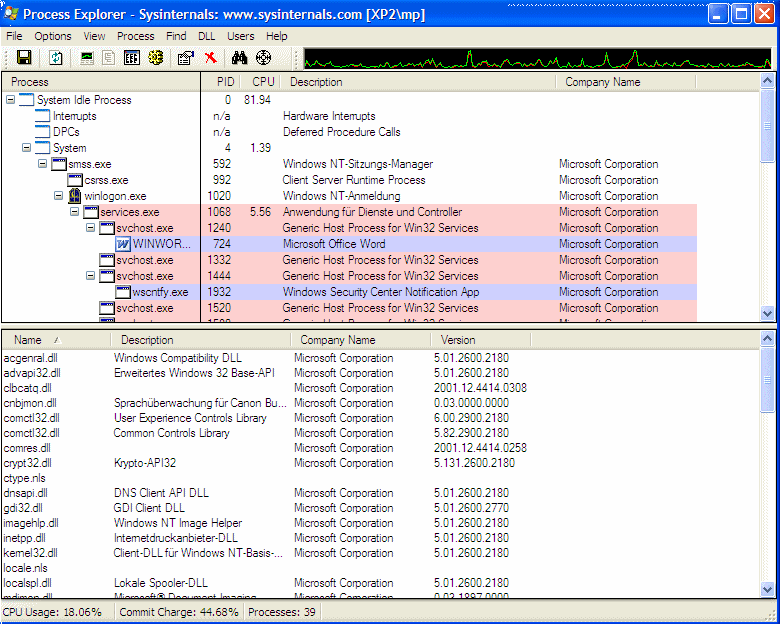Click the icon of svchost.exe PID 1332
This screenshot has height=624, width=780.
[x=107, y=260]
